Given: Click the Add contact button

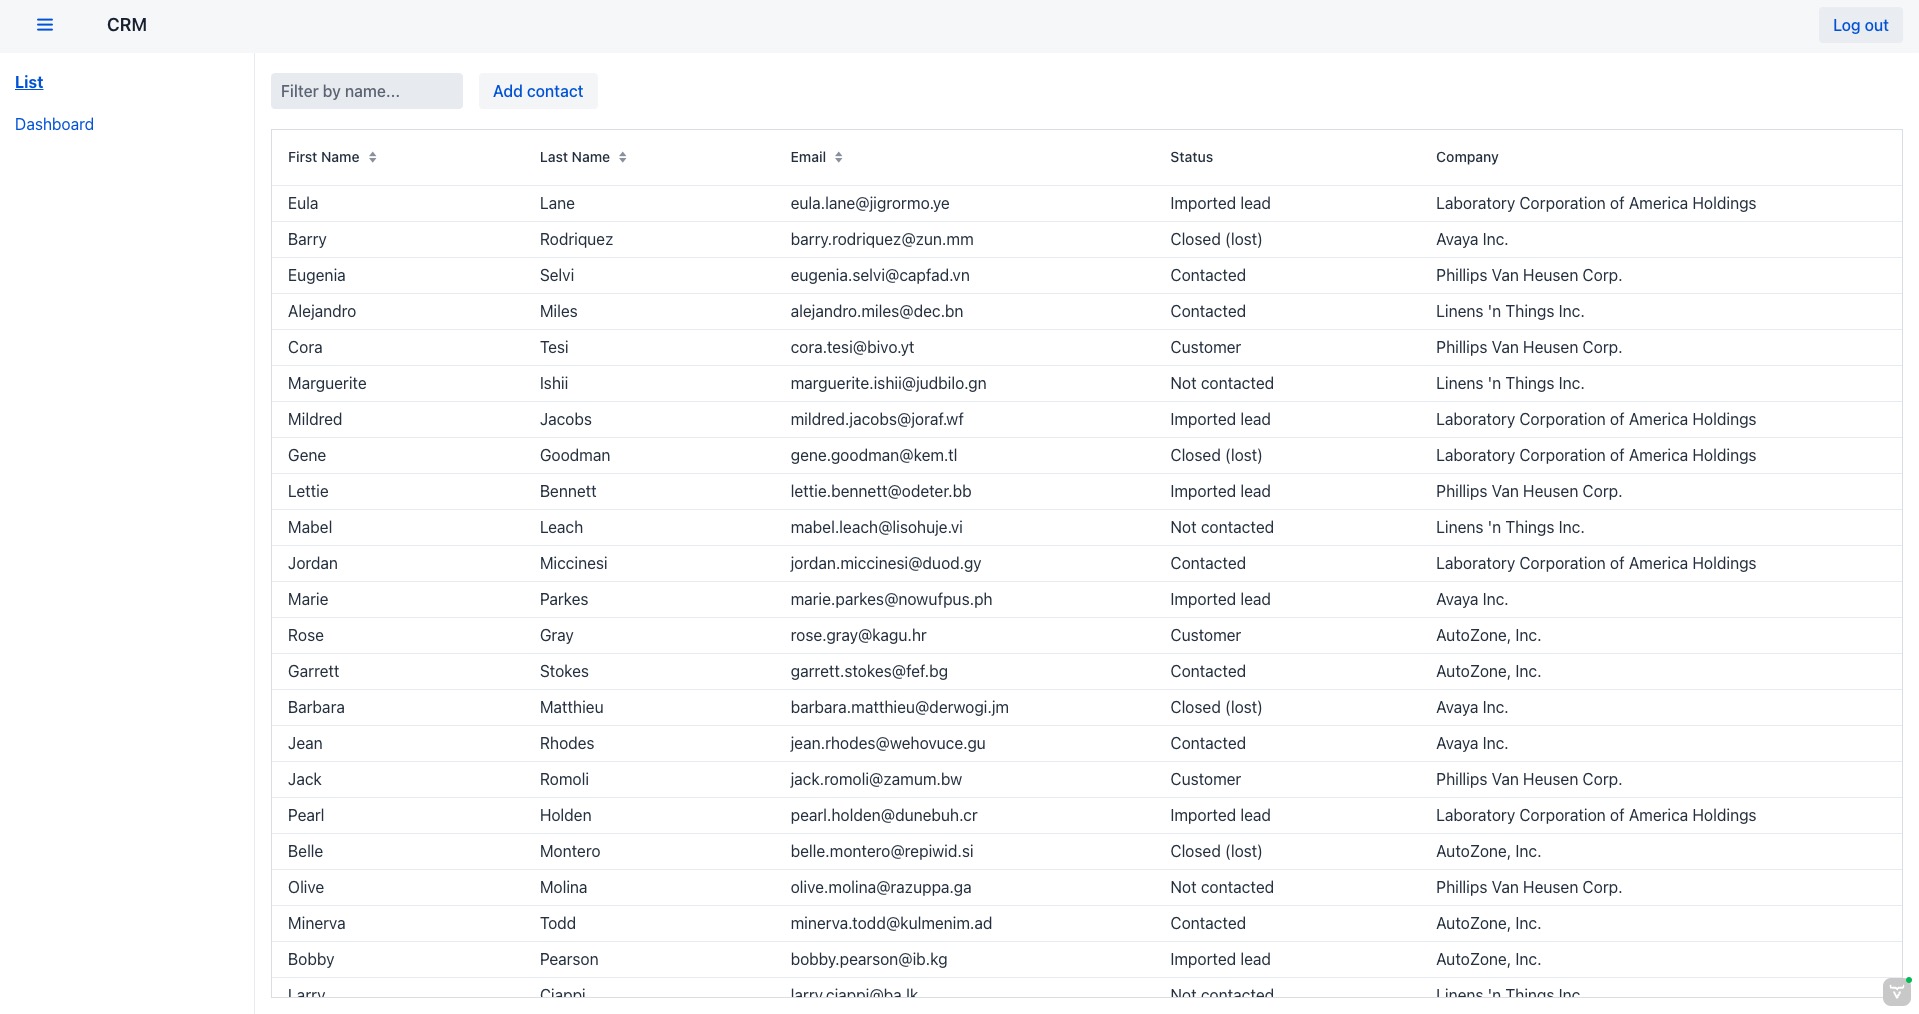Looking at the screenshot, I should pos(538,91).
